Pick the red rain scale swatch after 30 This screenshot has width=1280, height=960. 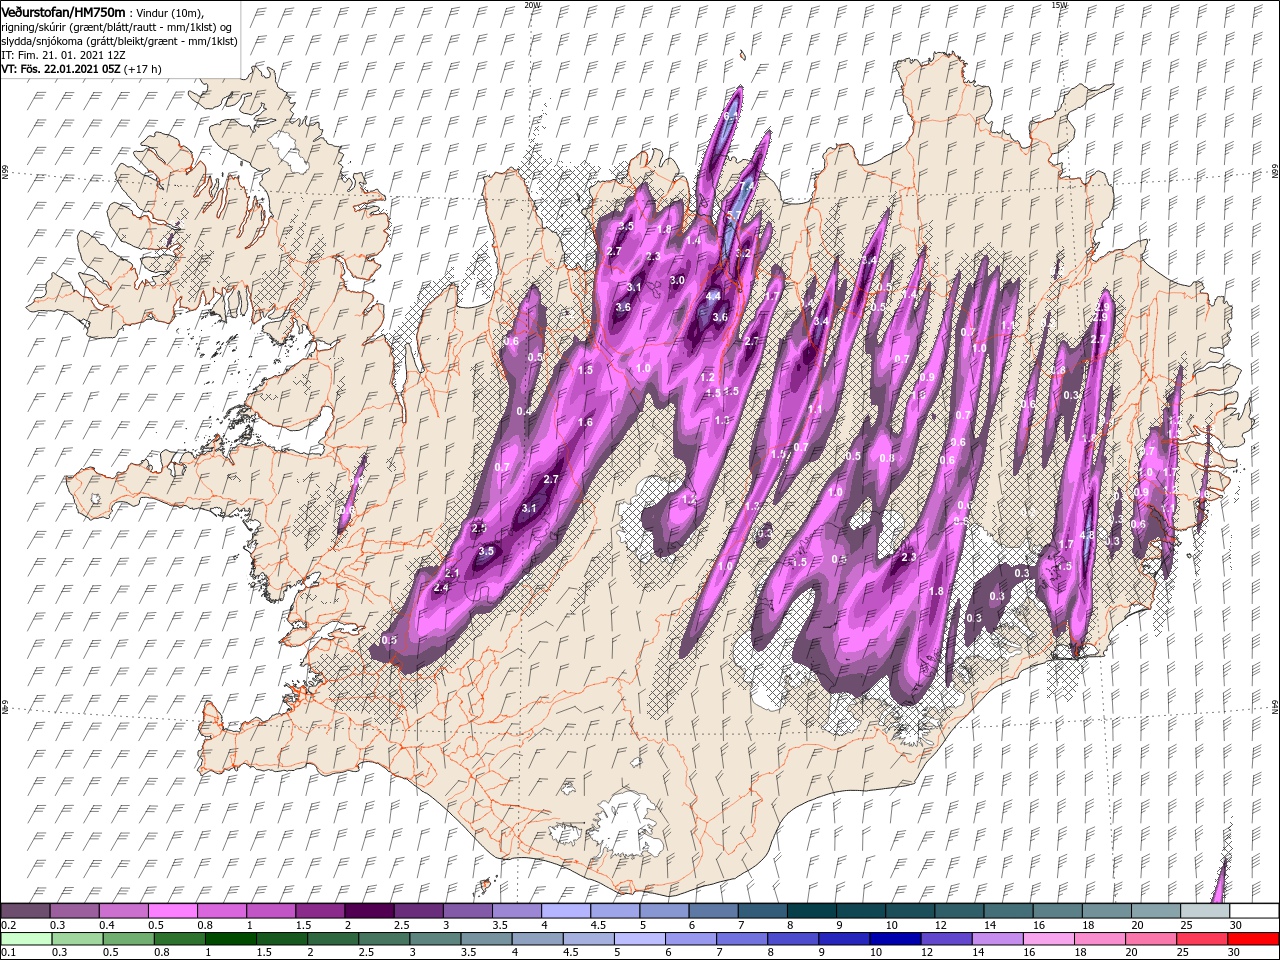pos(1253,939)
